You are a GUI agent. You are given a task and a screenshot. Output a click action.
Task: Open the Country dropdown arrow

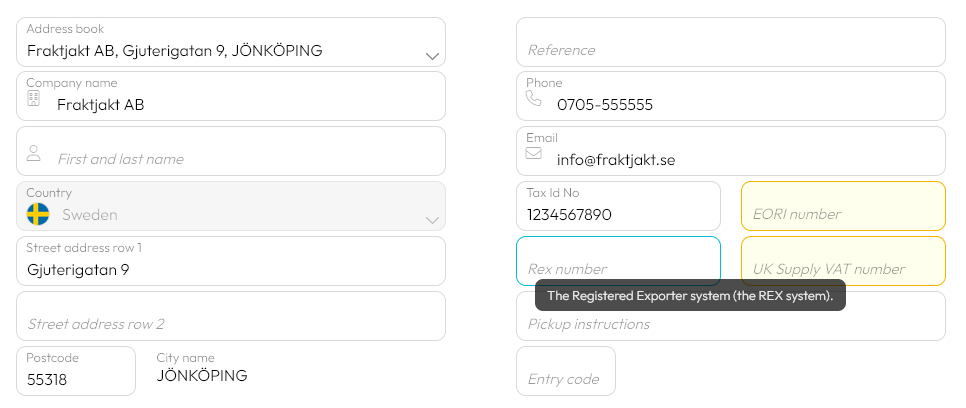click(x=432, y=220)
